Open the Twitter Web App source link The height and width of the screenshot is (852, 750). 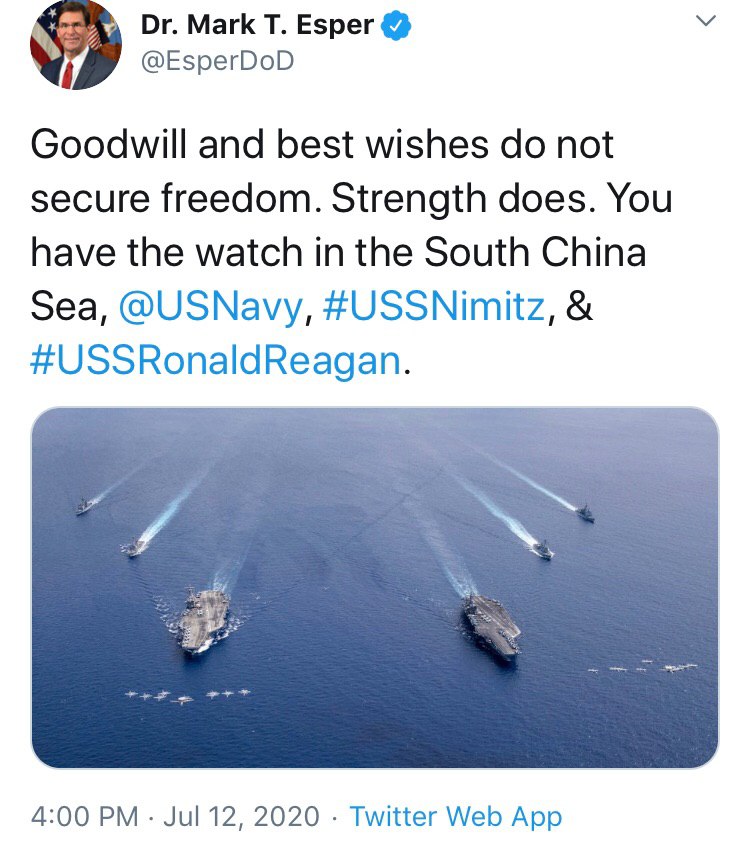(456, 816)
